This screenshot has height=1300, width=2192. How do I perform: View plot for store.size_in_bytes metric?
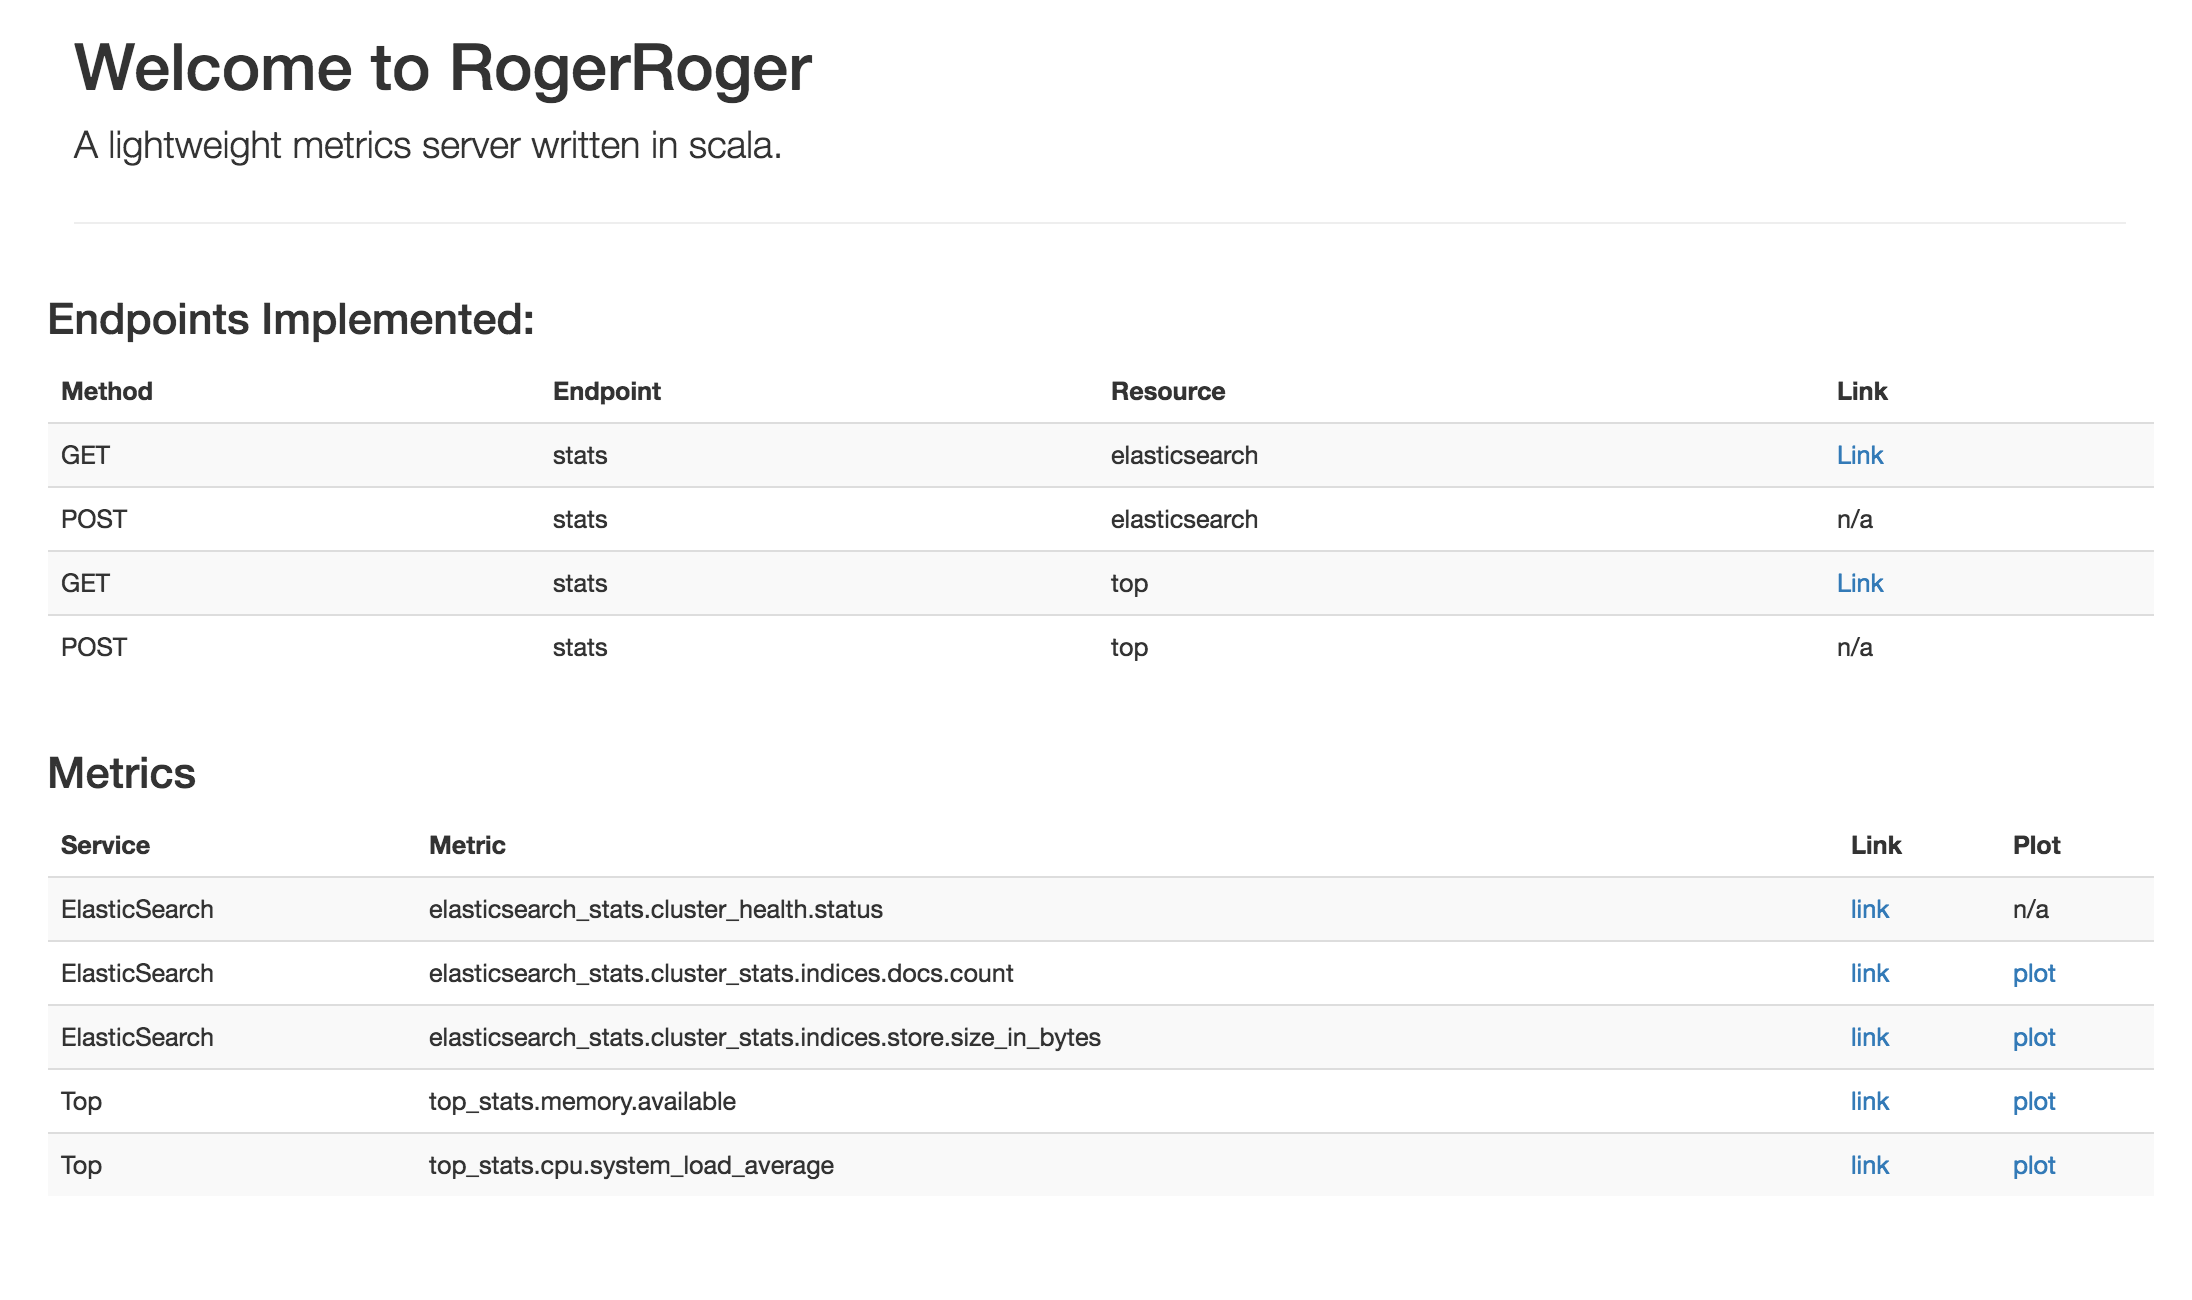coord(2033,1037)
